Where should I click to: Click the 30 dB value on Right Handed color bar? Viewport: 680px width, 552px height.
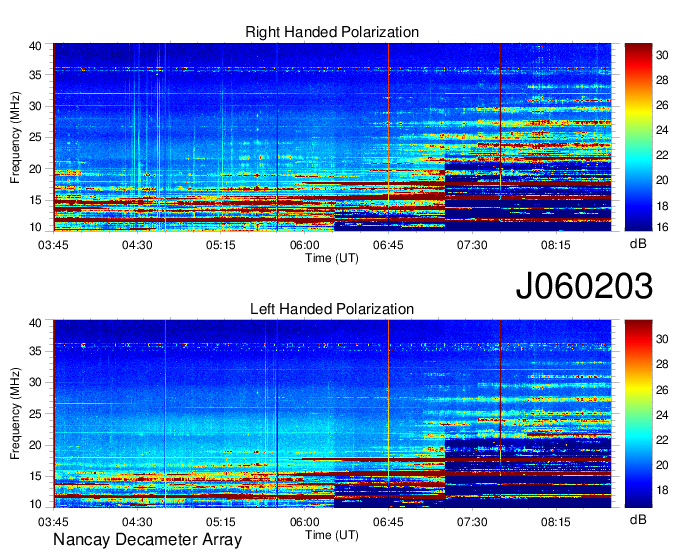(x=662, y=55)
